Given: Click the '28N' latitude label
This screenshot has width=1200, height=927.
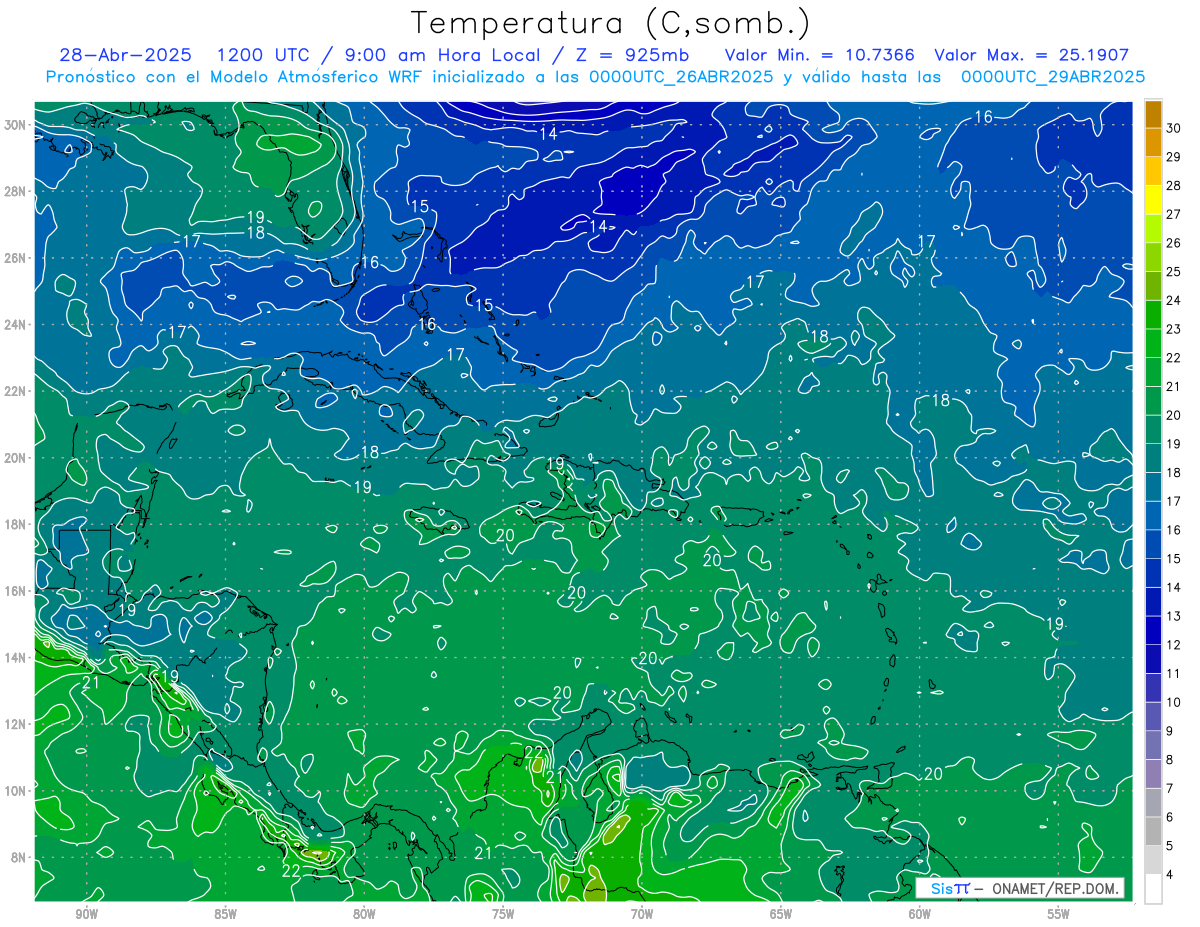Looking at the screenshot, I should pyautogui.click(x=15, y=191).
